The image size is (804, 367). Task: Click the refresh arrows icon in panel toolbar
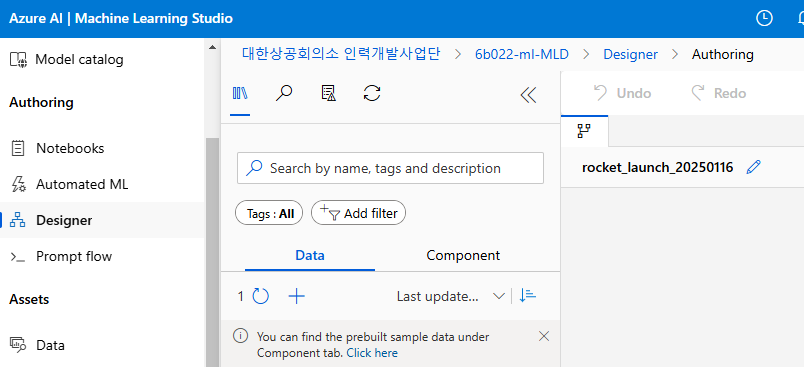[x=372, y=93]
